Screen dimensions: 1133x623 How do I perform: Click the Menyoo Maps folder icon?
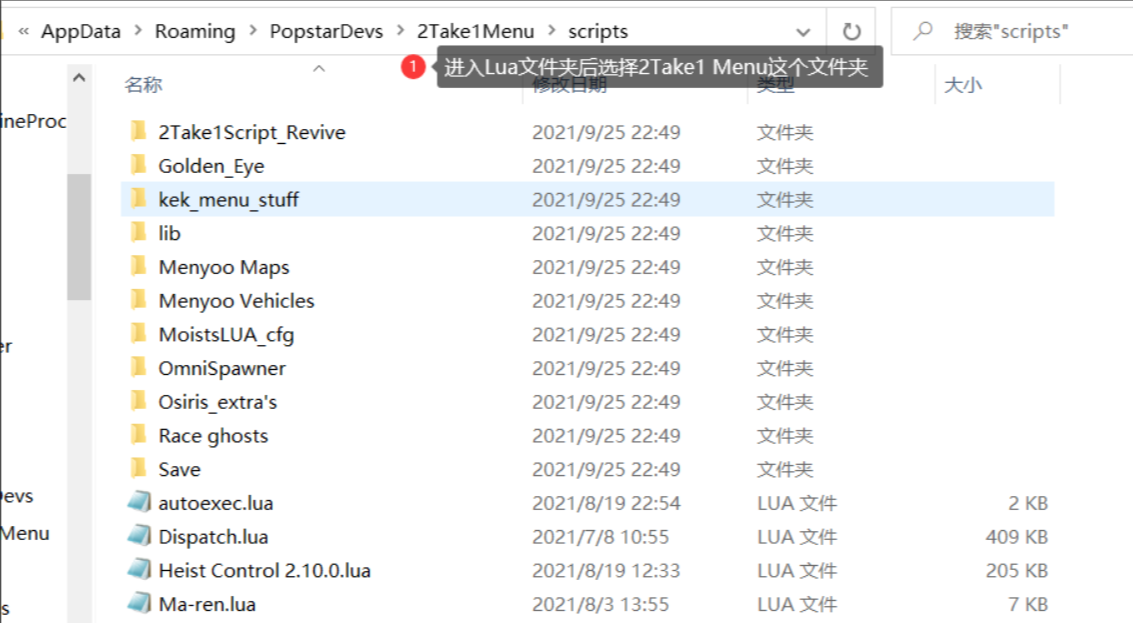138,267
